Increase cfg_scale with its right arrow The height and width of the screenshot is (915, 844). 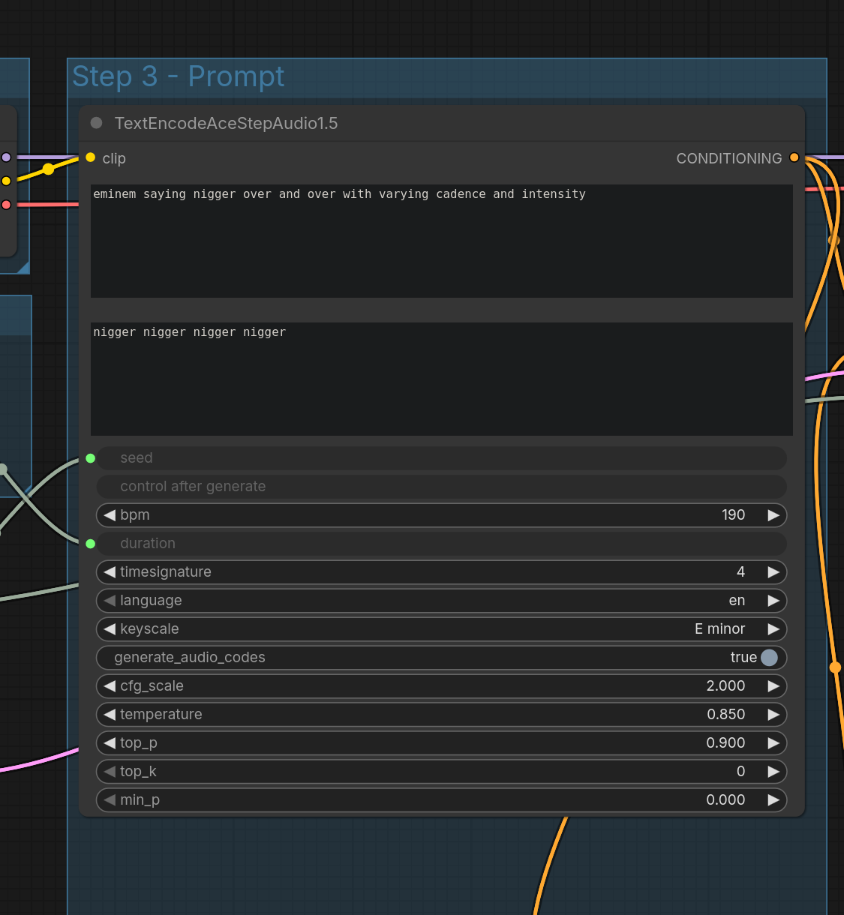coord(773,686)
